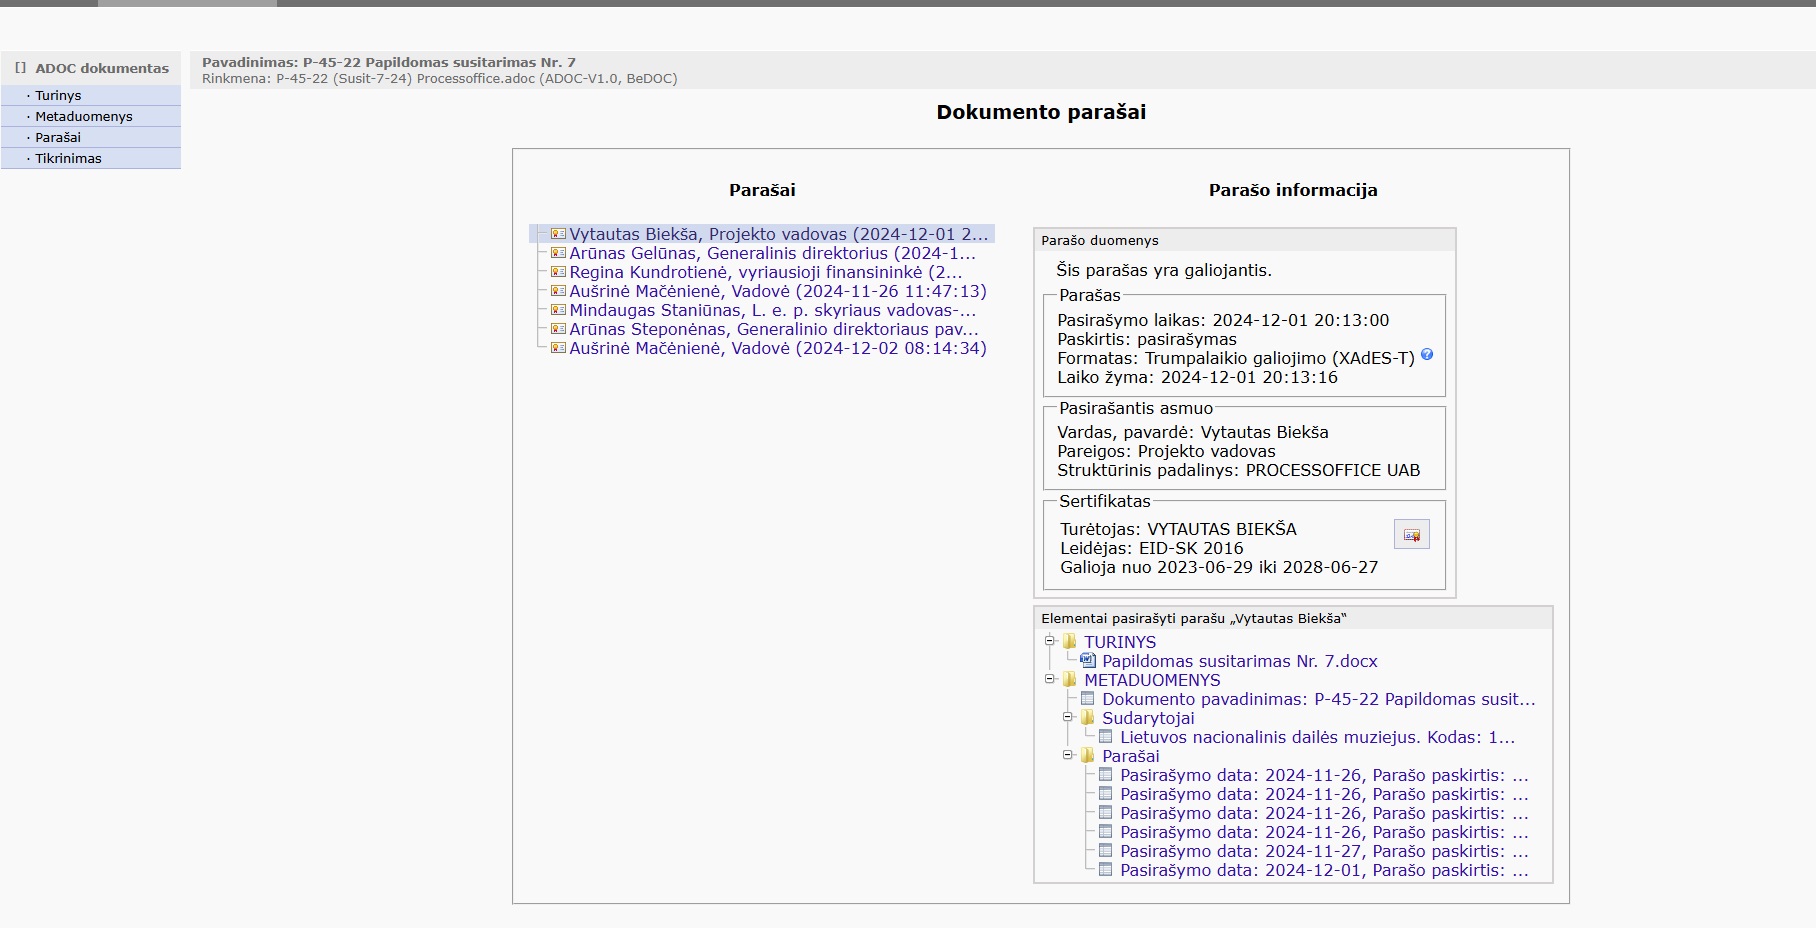Click the Sudarytojai folder icon
This screenshot has height=928, width=1816.
click(1088, 718)
